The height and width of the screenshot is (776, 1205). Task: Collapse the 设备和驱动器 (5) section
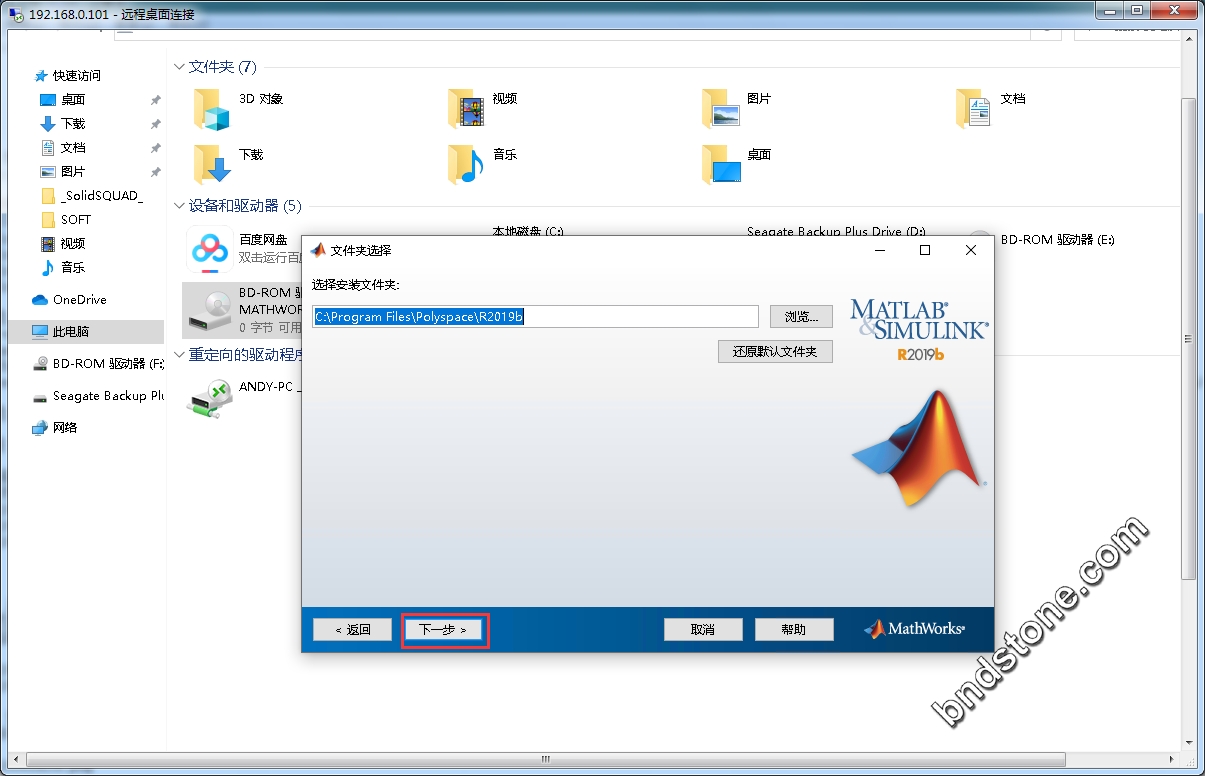pyautogui.click(x=179, y=206)
